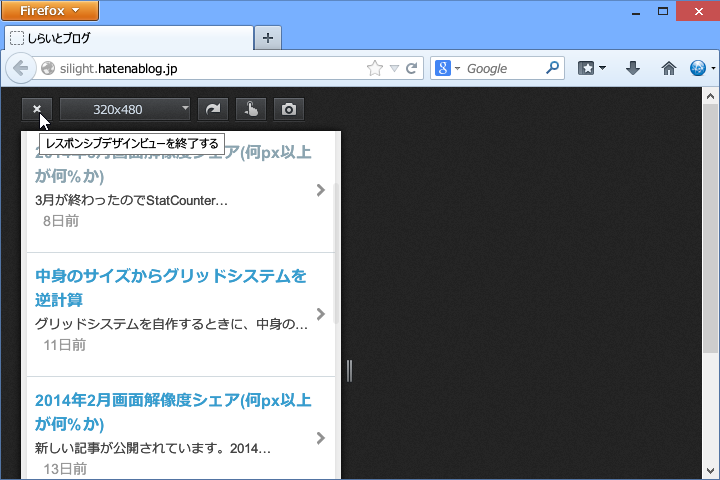Click the inner viewport scrollbar thumb
Viewport: 720px width, 480px height.
(336, 254)
